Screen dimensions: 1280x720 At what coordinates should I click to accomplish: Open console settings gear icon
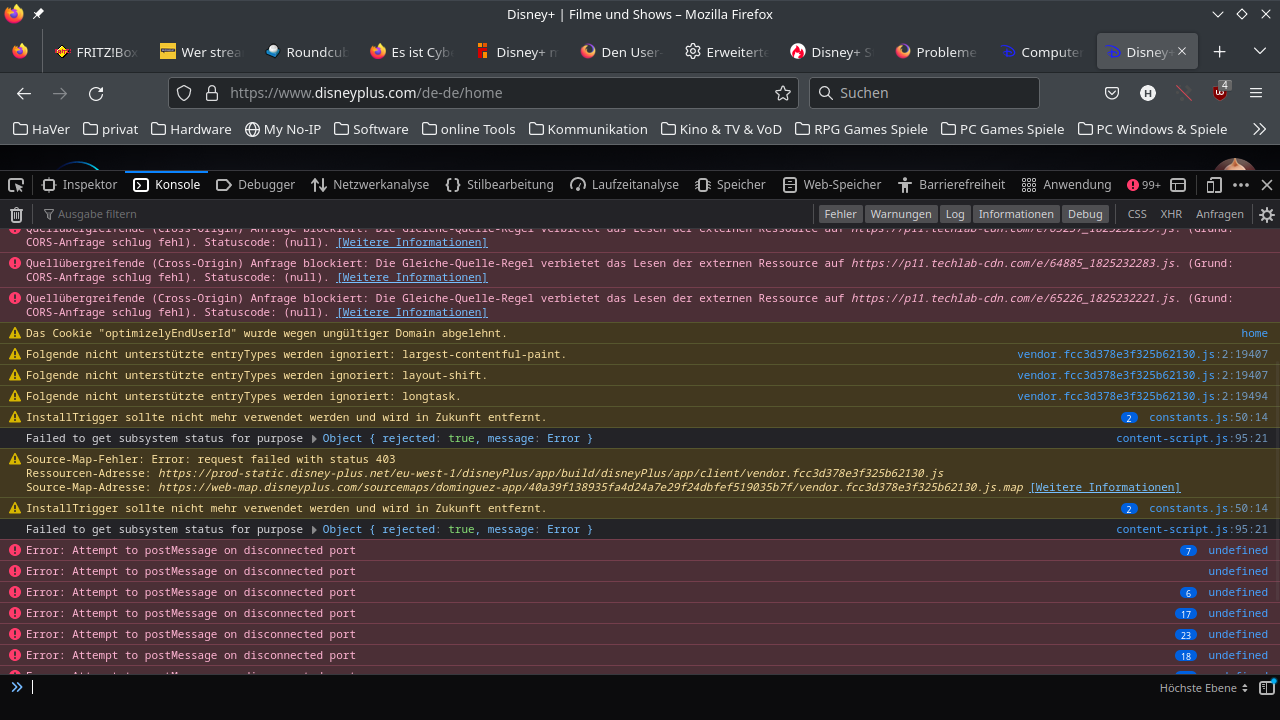(1266, 214)
